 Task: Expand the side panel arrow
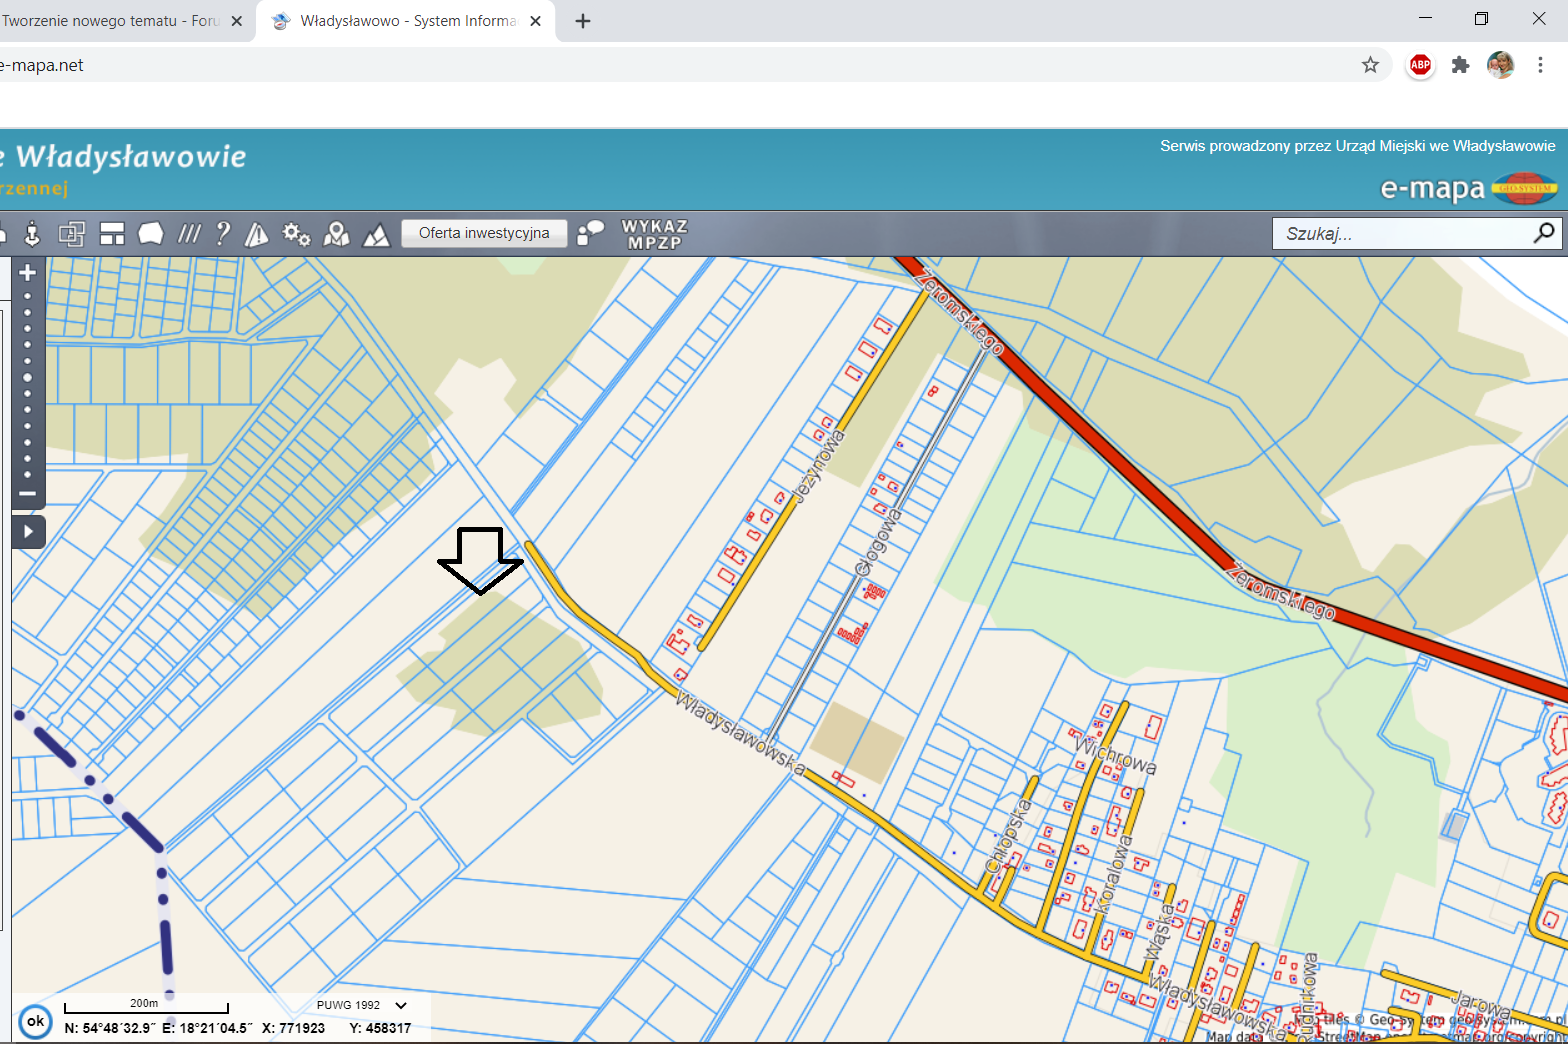point(28,531)
